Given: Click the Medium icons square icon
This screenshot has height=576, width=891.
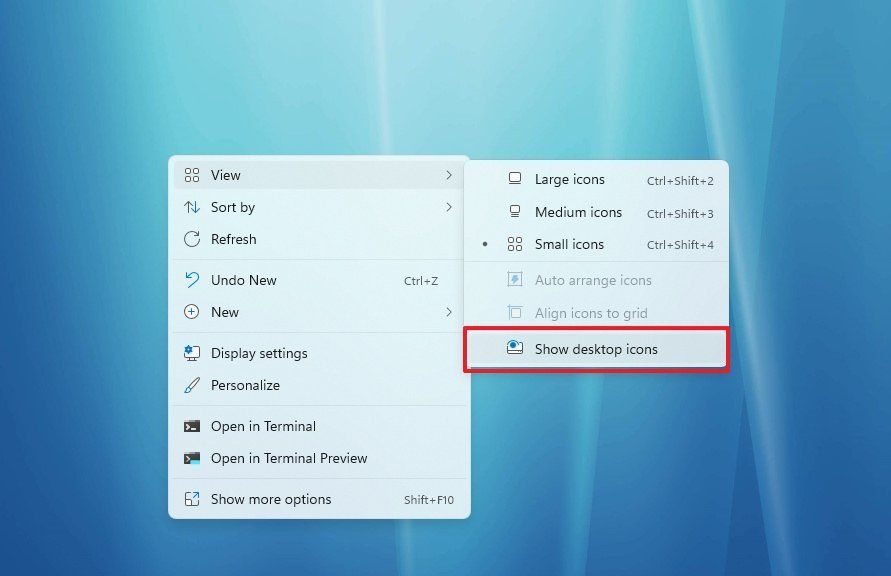Looking at the screenshot, I should coord(515,212).
